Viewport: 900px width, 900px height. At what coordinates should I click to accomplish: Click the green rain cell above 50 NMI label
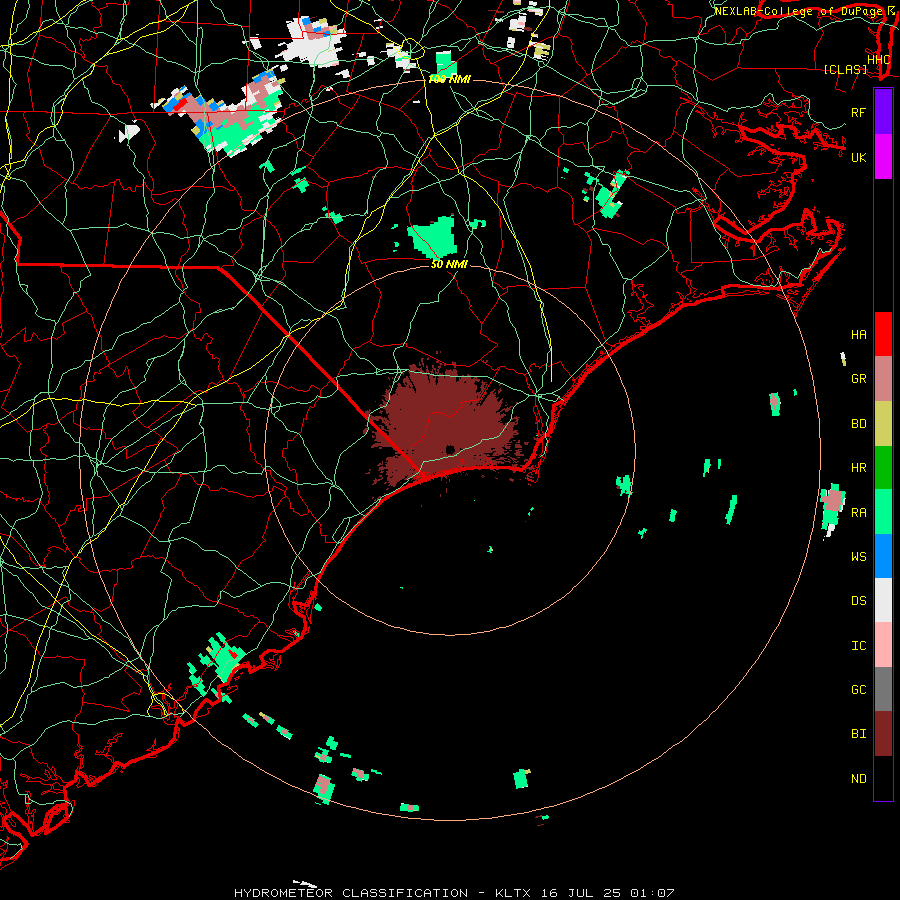click(434, 236)
